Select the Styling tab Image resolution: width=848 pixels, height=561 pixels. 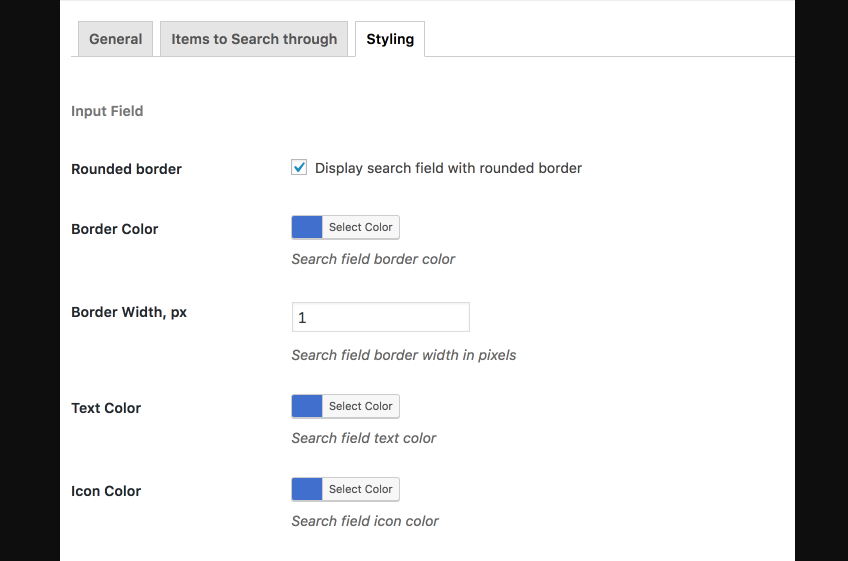coord(390,39)
